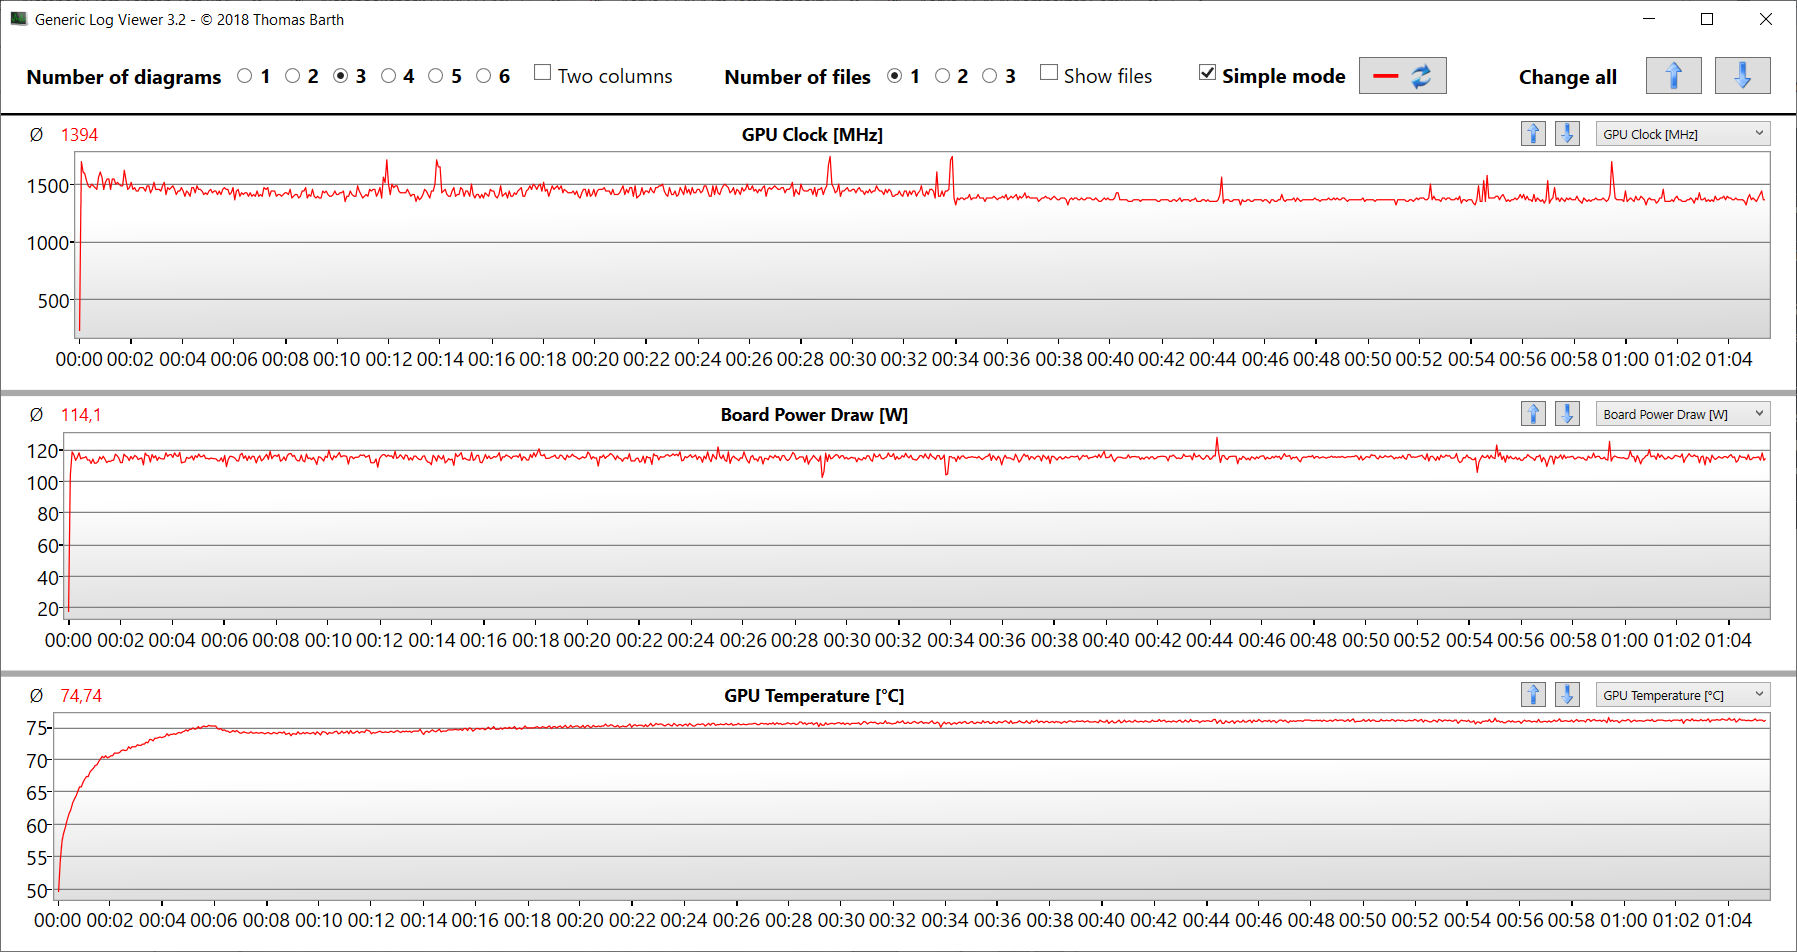Screen dimensions: 1797x952
Task: Click the red line refresh color button
Action: (x=1402, y=76)
